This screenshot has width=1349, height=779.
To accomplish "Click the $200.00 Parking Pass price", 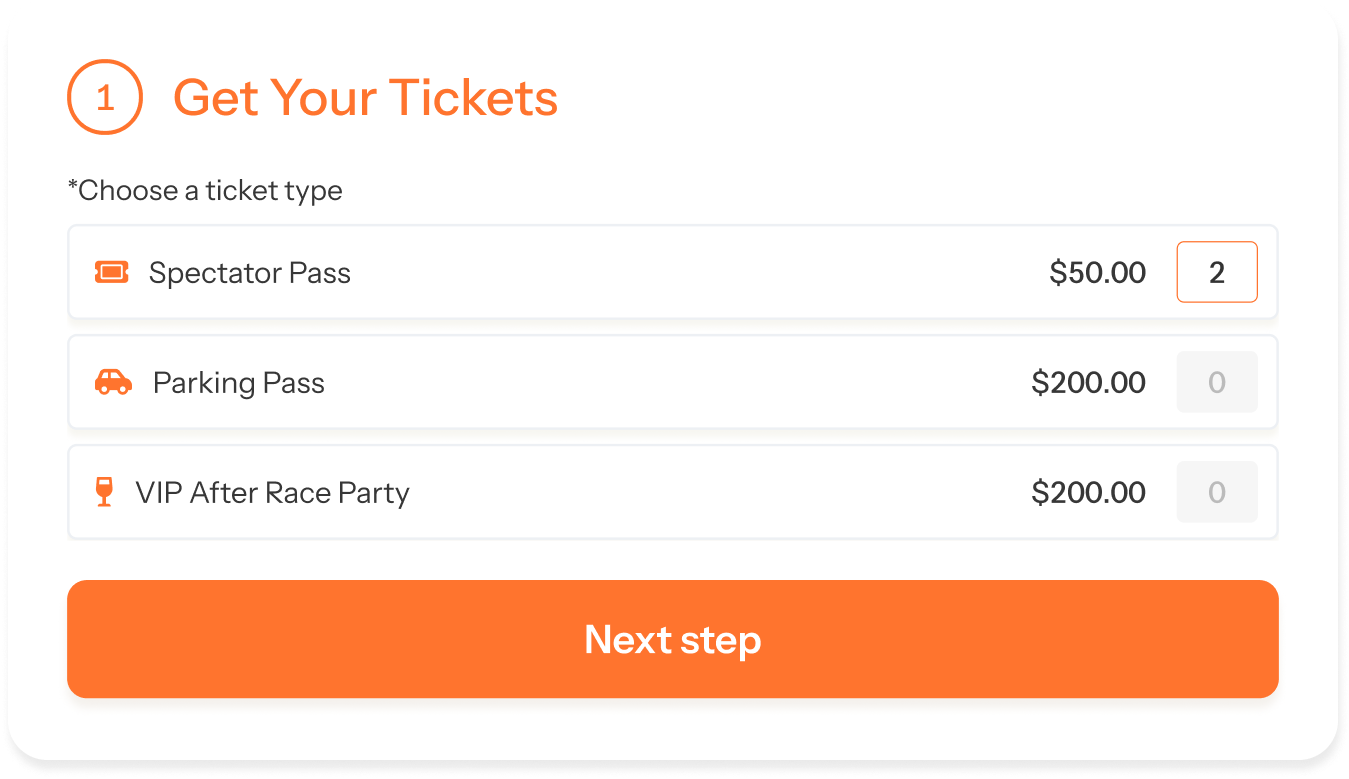I will [x=1089, y=382].
